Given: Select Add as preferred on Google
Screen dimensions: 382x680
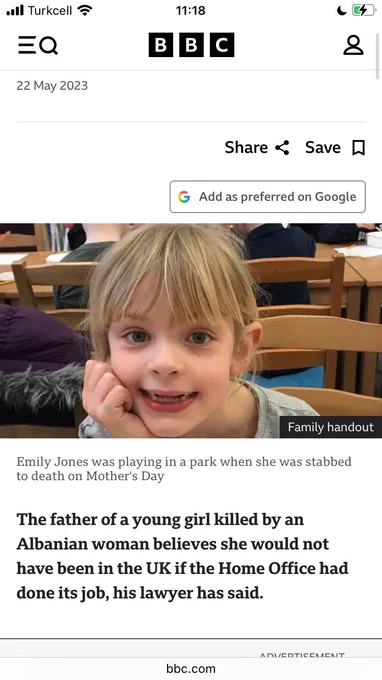Looking at the screenshot, I should (x=268, y=196).
